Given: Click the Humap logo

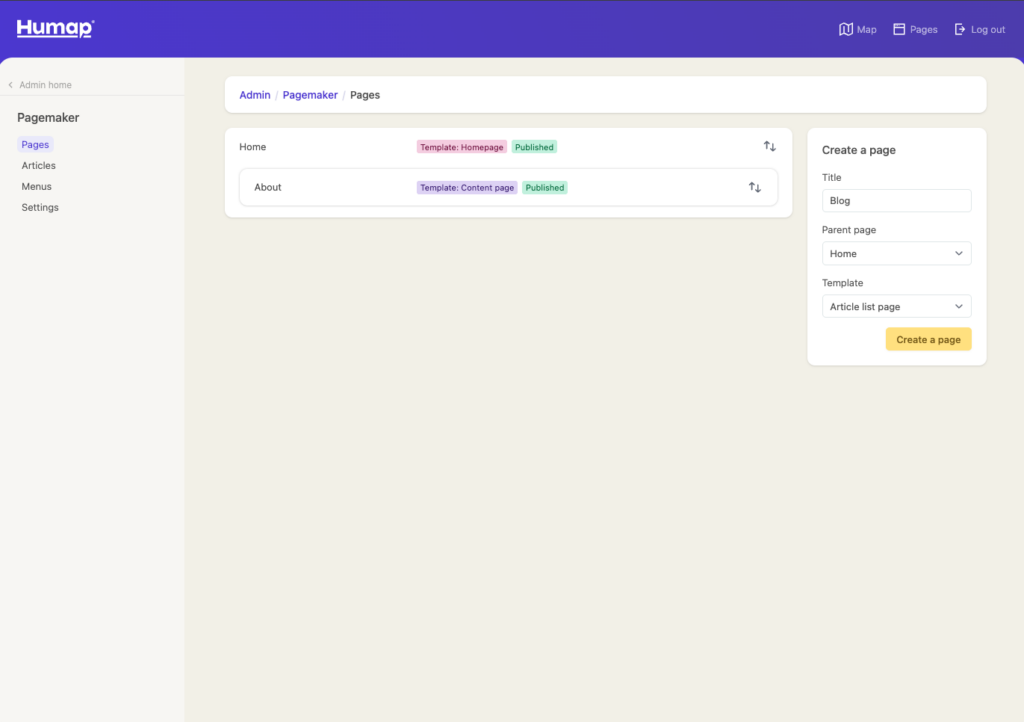Looking at the screenshot, I should 55,29.
